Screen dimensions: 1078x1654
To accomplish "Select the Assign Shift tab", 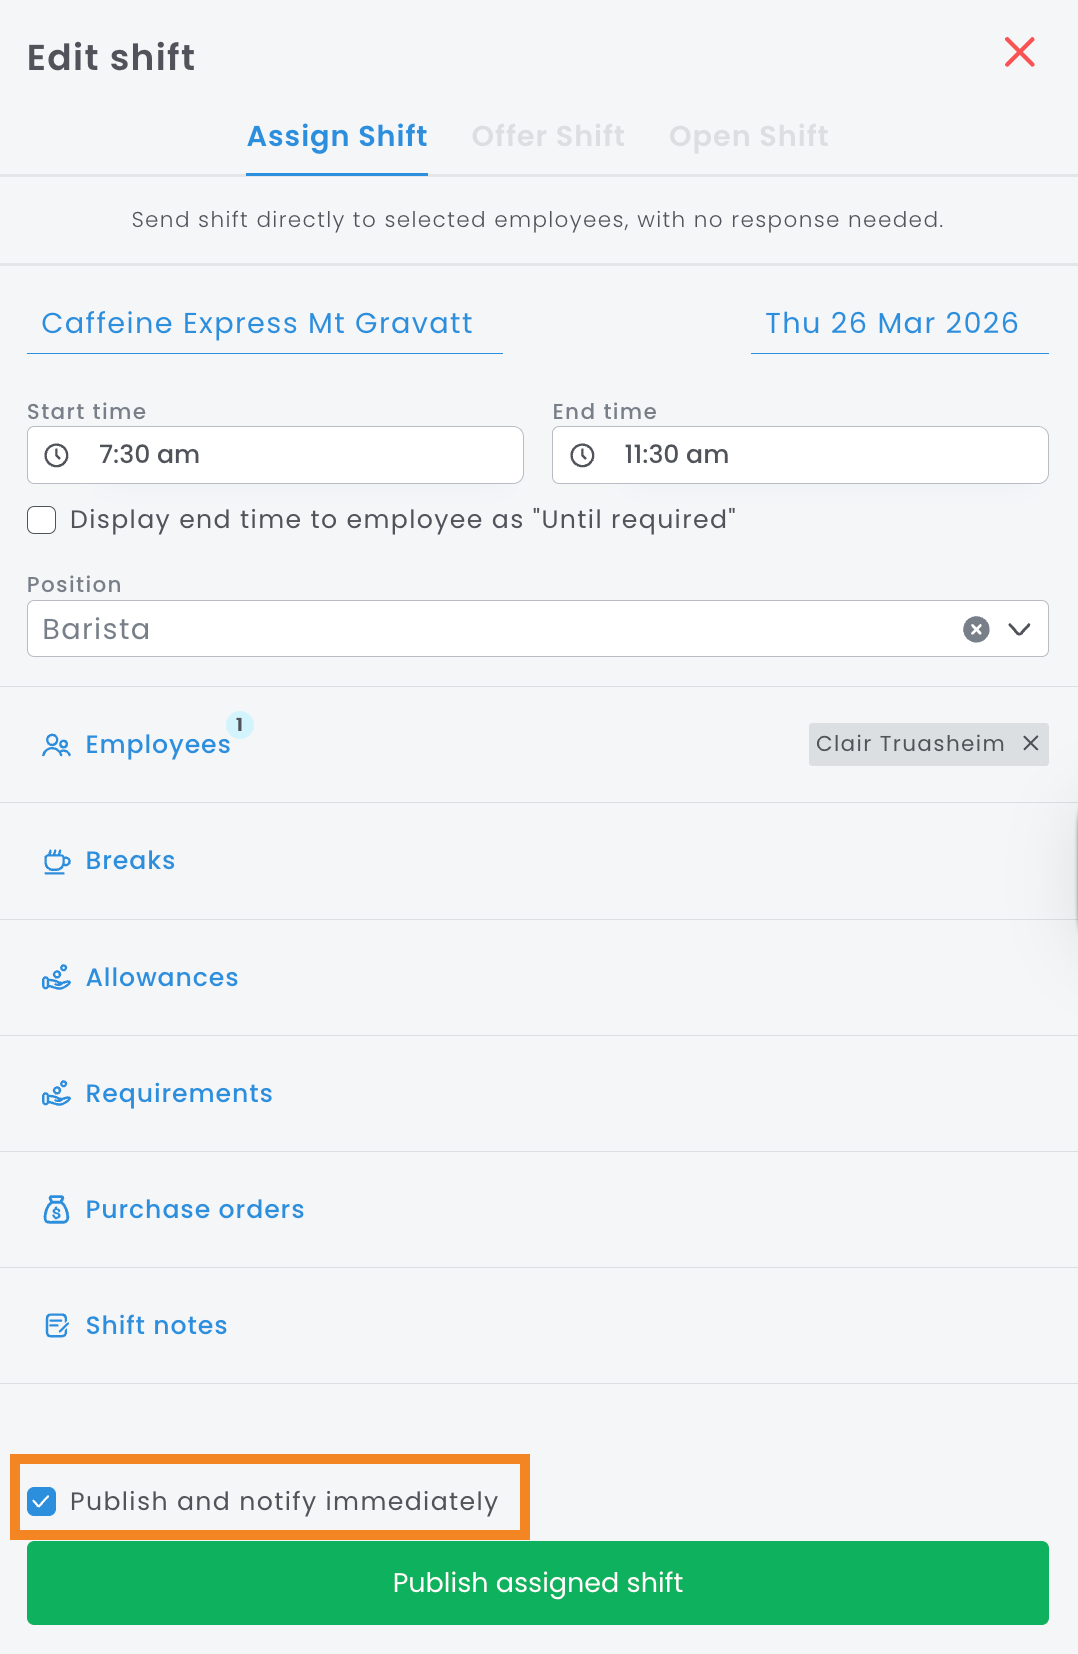I will pos(337,136).
